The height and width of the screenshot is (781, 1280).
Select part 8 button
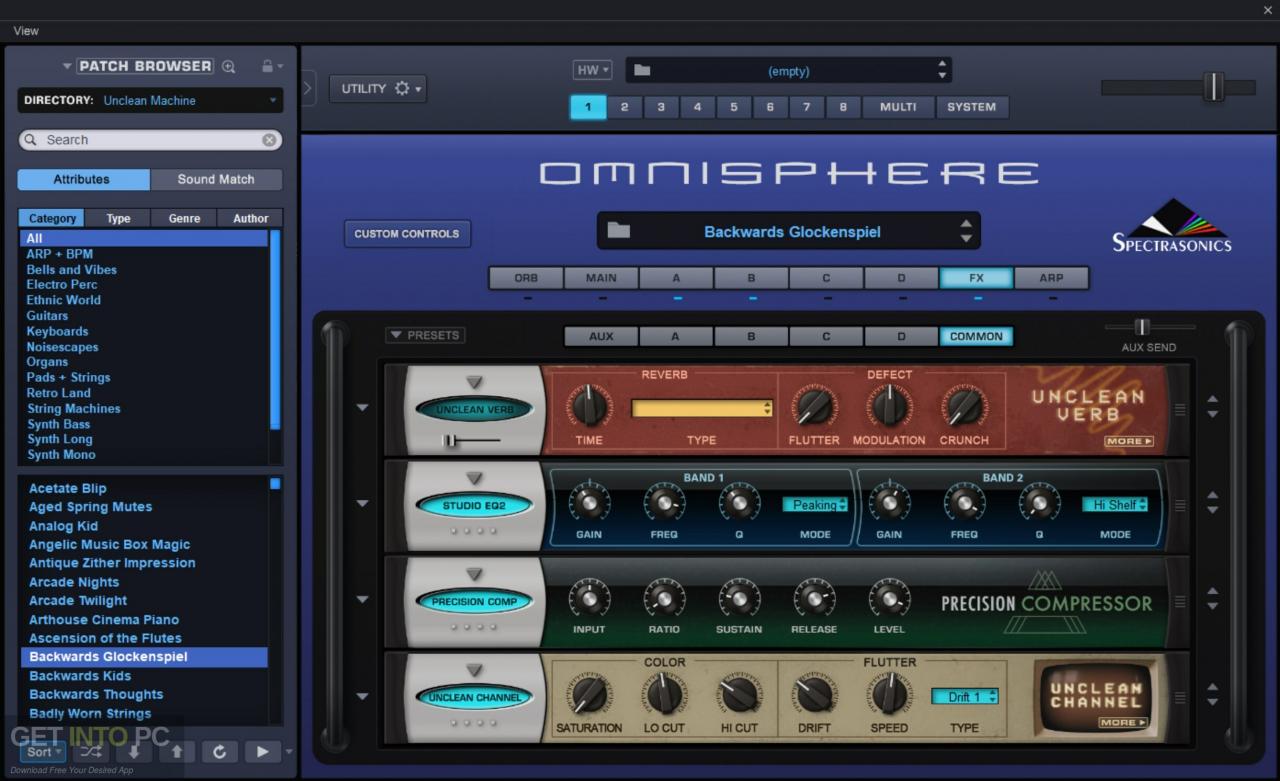coord(843,107)
